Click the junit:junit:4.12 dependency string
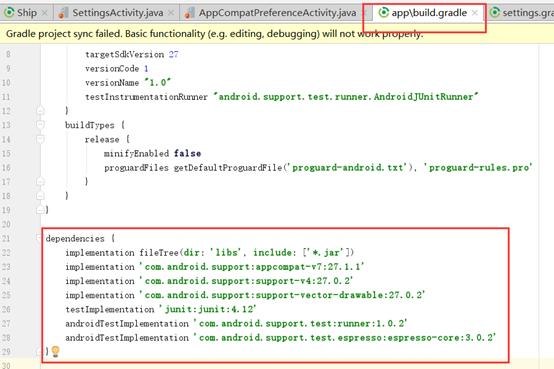This screenshot has height=369, width=554. point(208,309)
